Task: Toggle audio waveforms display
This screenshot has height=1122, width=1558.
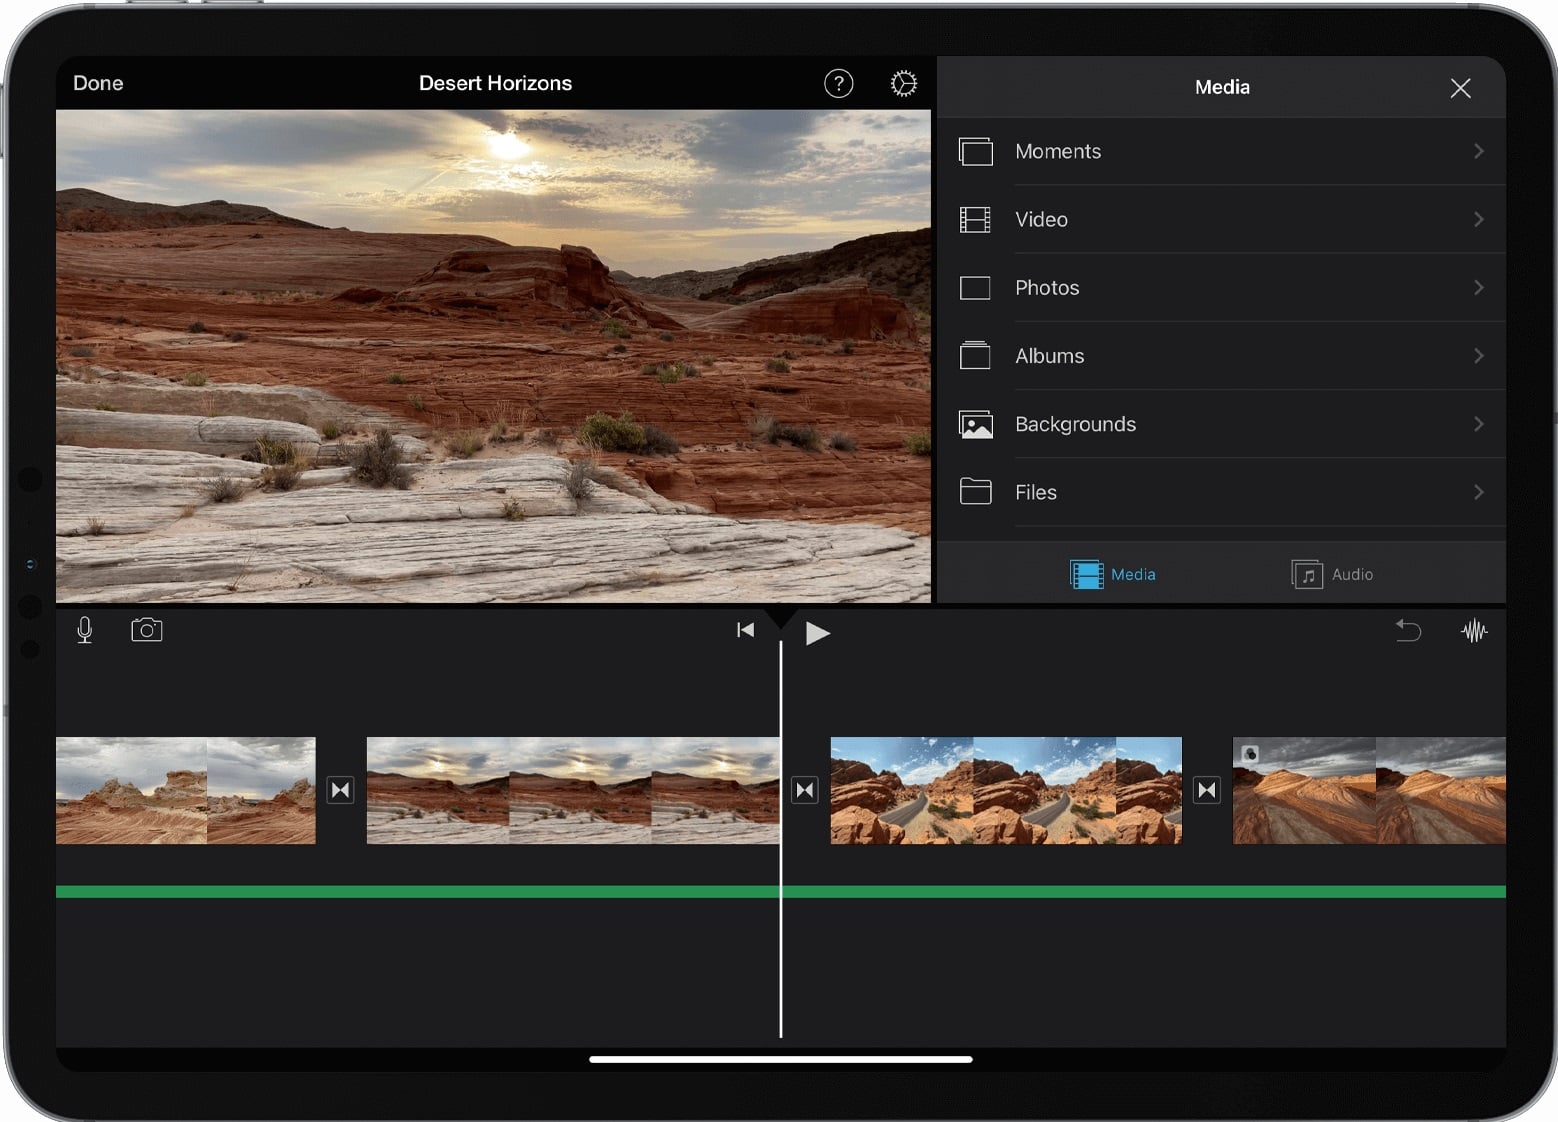Action: point(1474,630)
